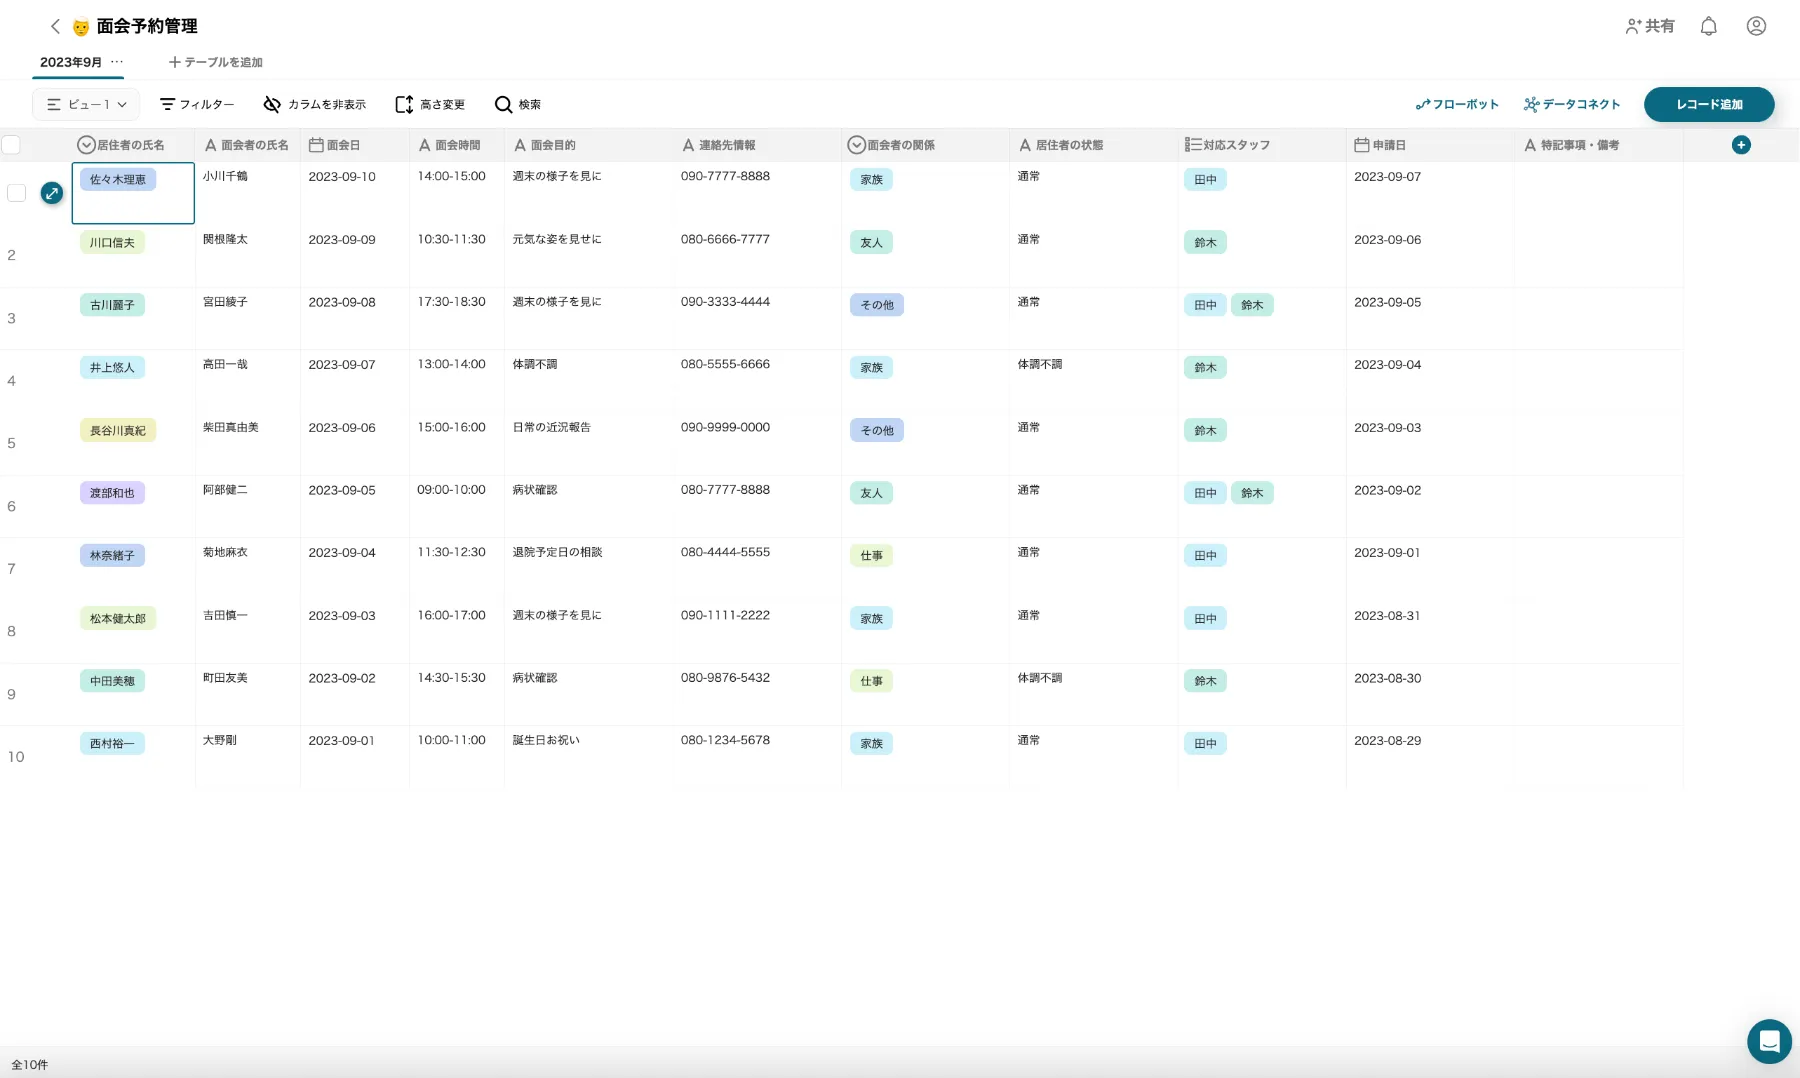Click the 渡部和也 purple tag
This screenshot has height=1078, width=1800.
coord(112,493)
